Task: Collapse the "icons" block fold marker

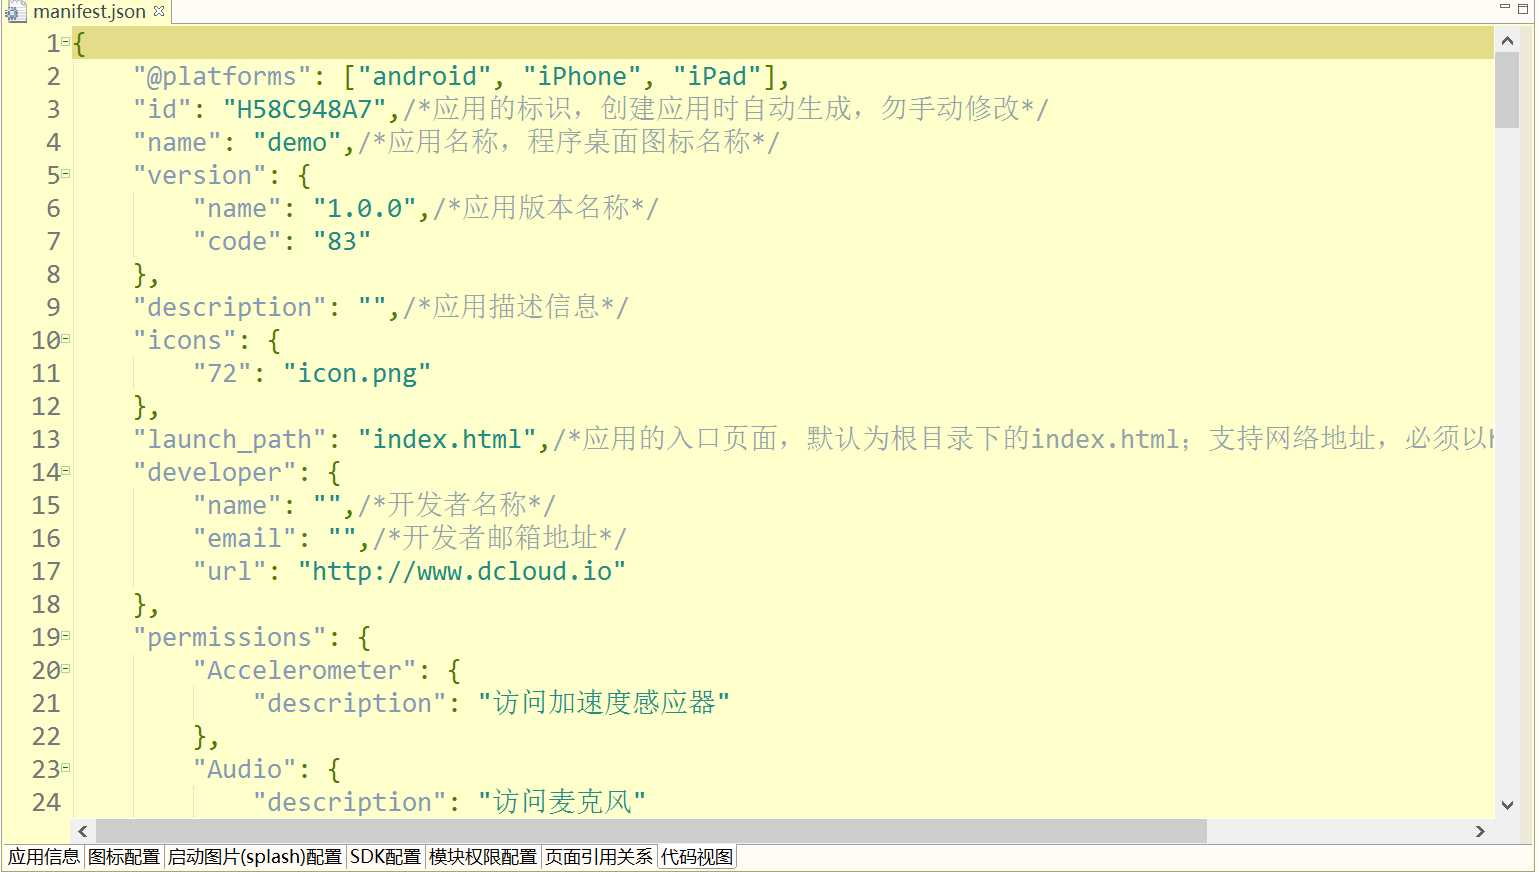Action: point(66,339)
